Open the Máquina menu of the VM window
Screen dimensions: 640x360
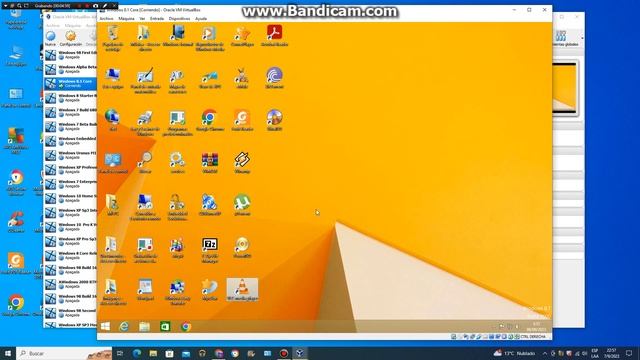pos(126,19)
